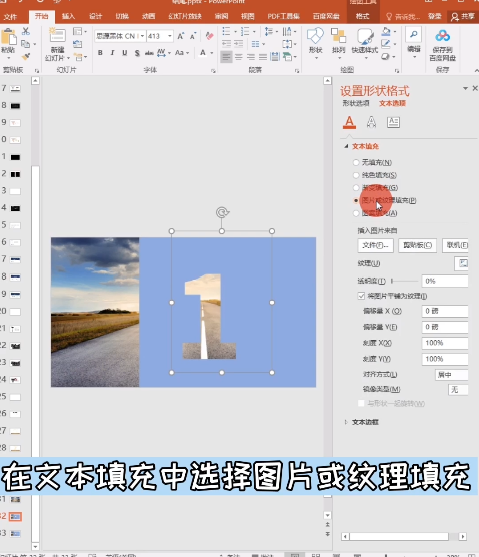Open the Mirror type (镜像类型) combo box

(x=458, y=390)
